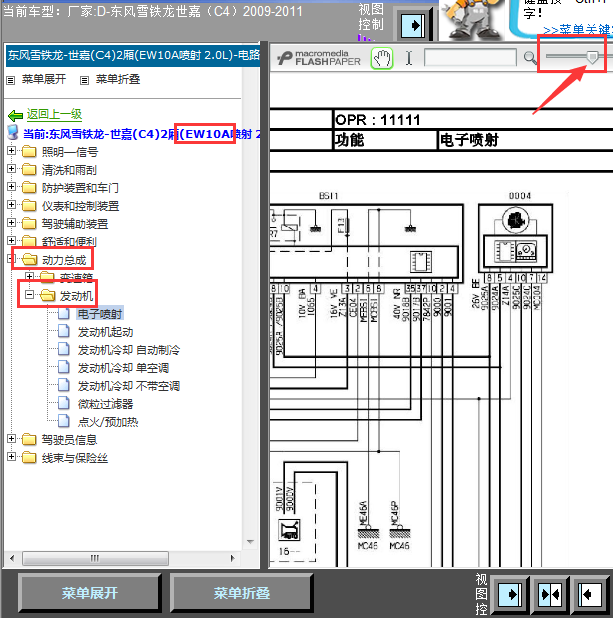The width and height of the screenshot is (613, 618).
Task: Click the 菜单折叠 list icon at top
Action: 84,80
